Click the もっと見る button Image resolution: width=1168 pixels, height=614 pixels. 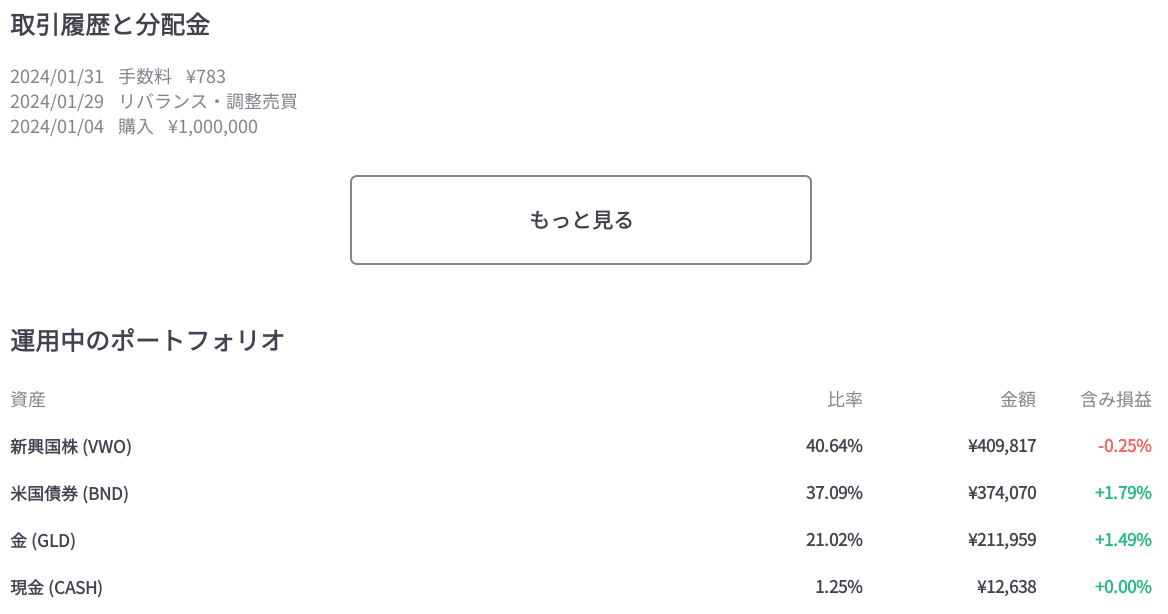pos(580,220)
